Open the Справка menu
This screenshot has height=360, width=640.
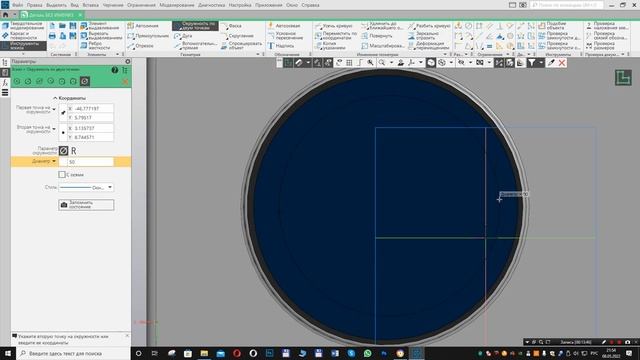(311, 5)
